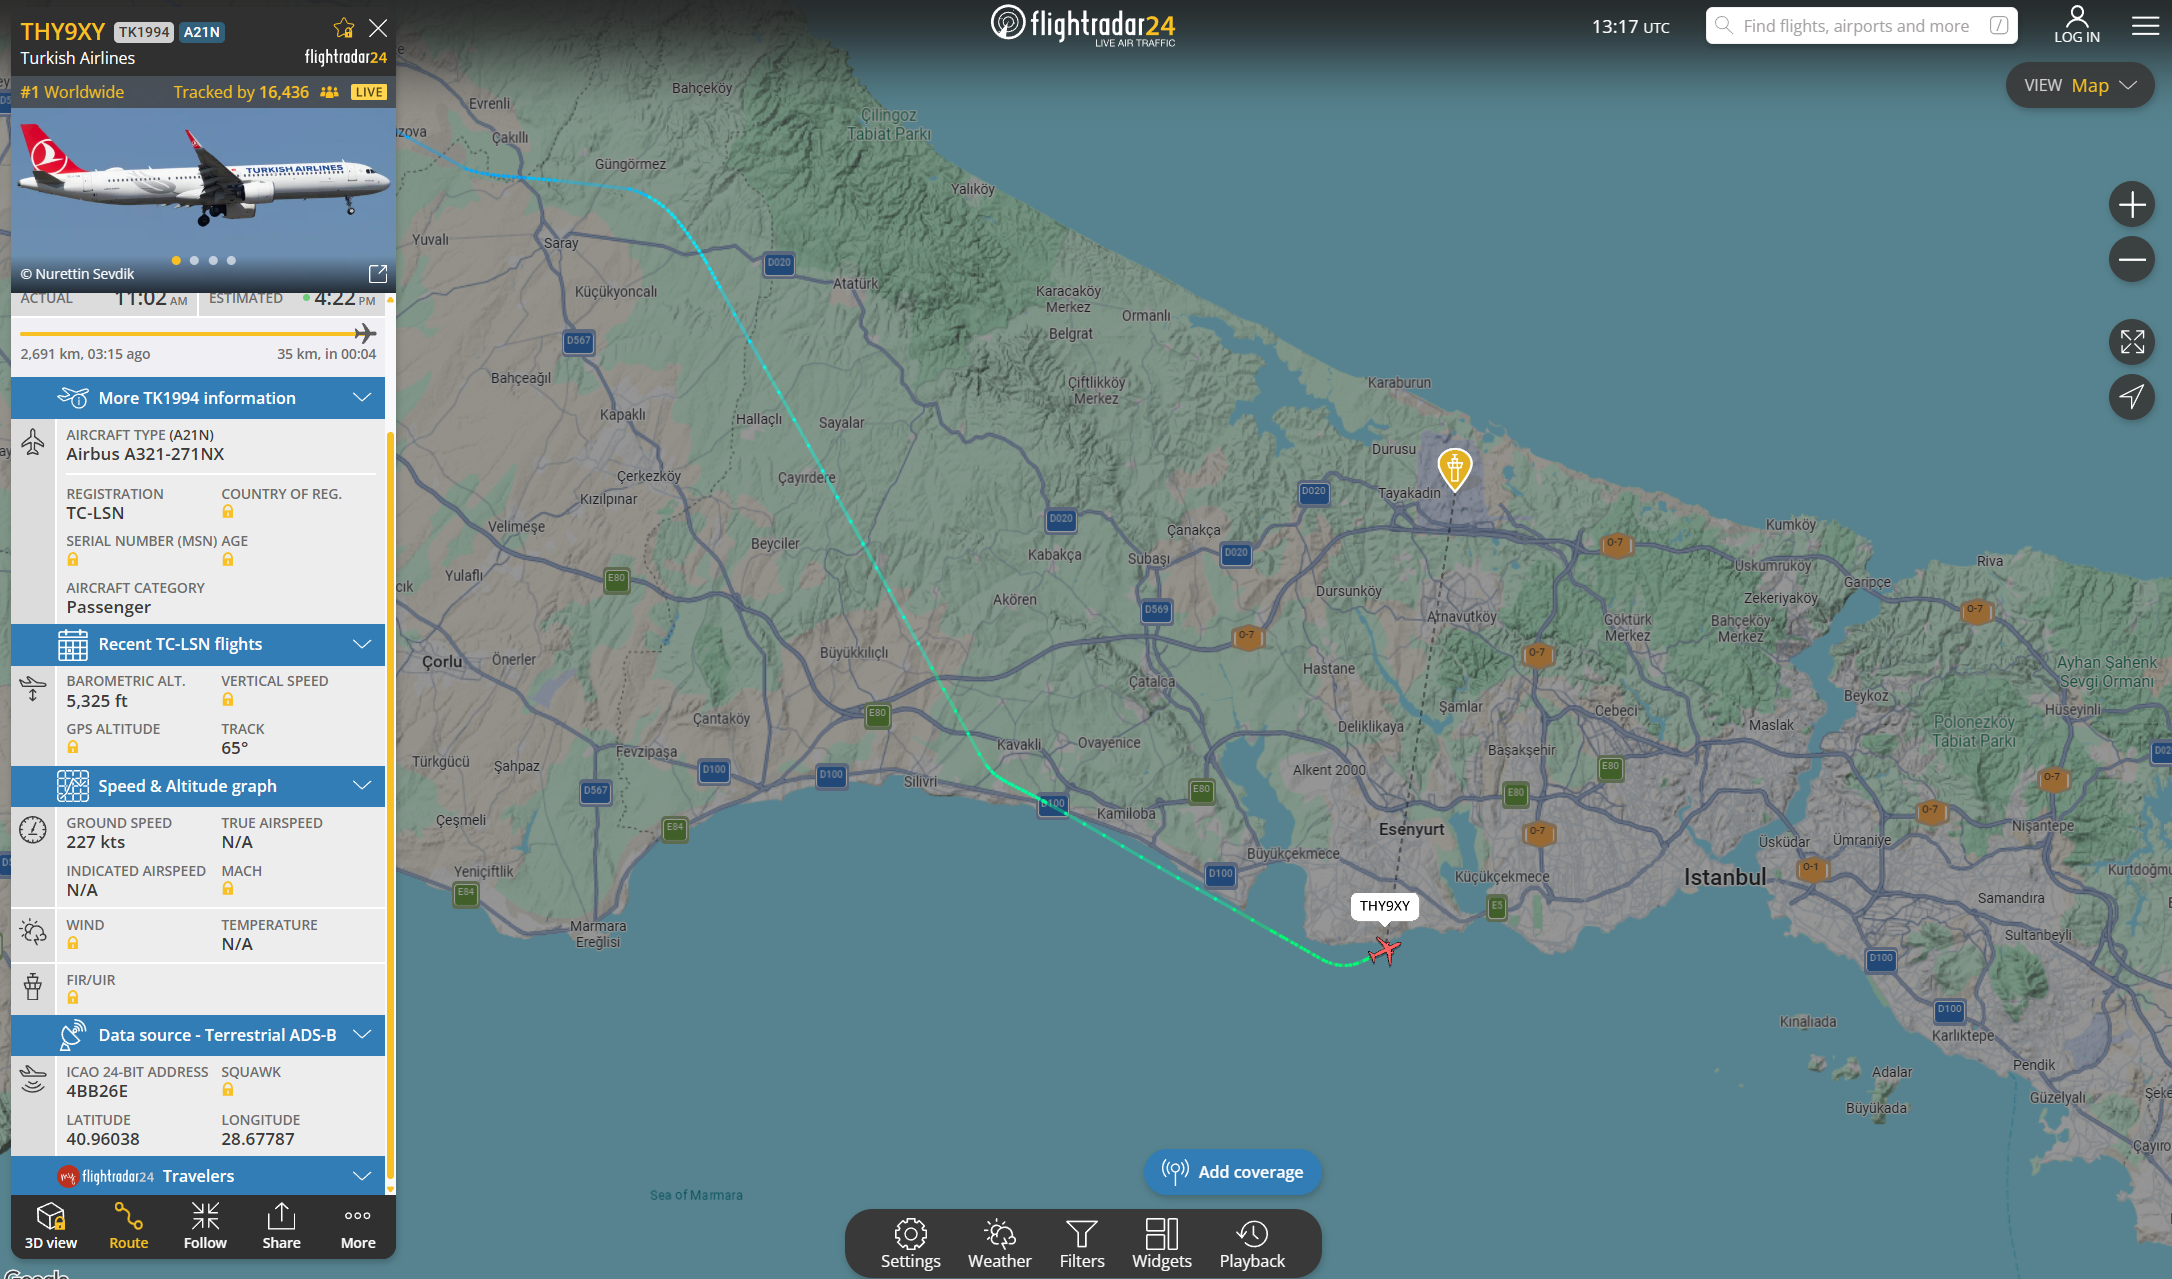This screenshot has width=2172, height=1279.
Task: Click the A21N aircraft type badge
Action: [x=202, y=32]
